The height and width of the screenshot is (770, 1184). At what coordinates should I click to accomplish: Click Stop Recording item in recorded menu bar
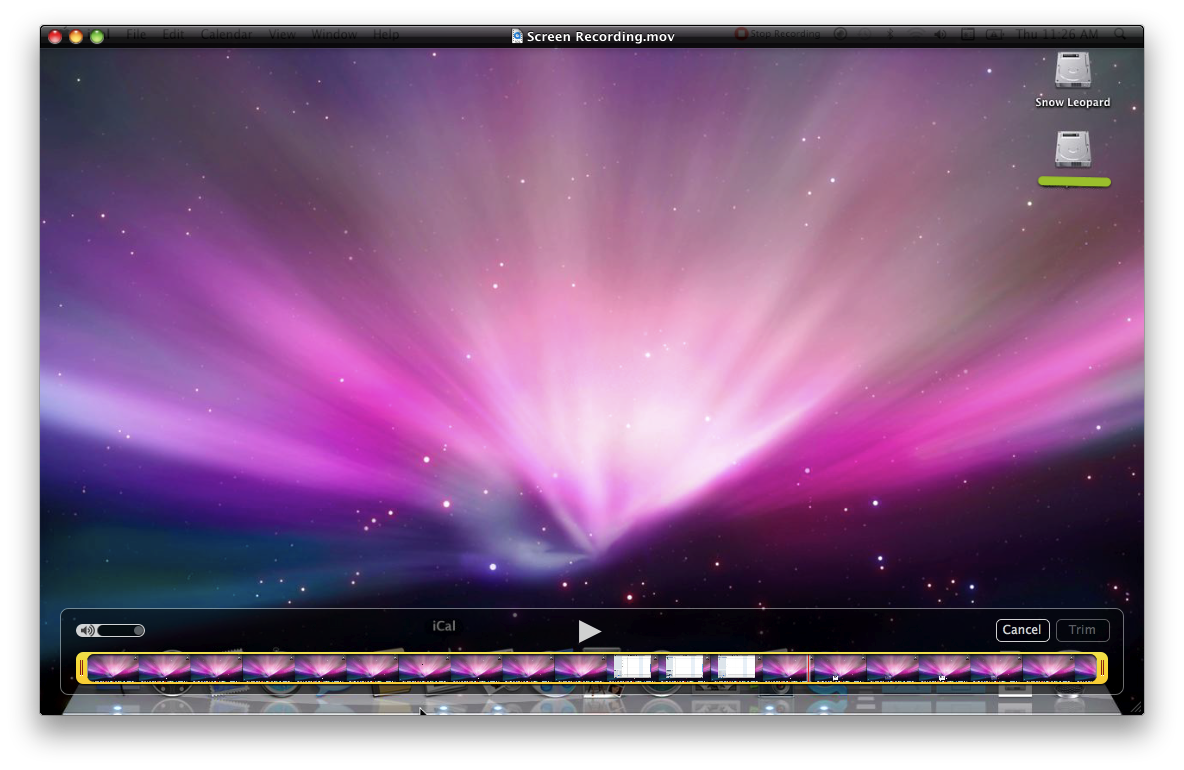point(779,34)
